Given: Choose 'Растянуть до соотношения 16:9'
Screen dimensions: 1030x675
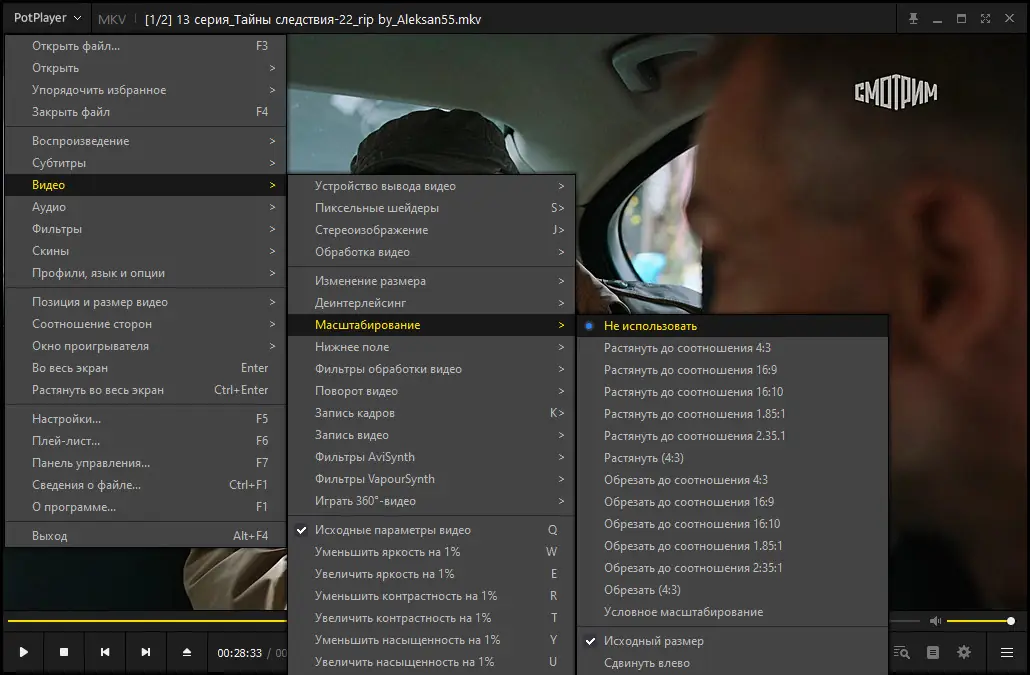Looking at the screenshot, I should click(688, 370).
